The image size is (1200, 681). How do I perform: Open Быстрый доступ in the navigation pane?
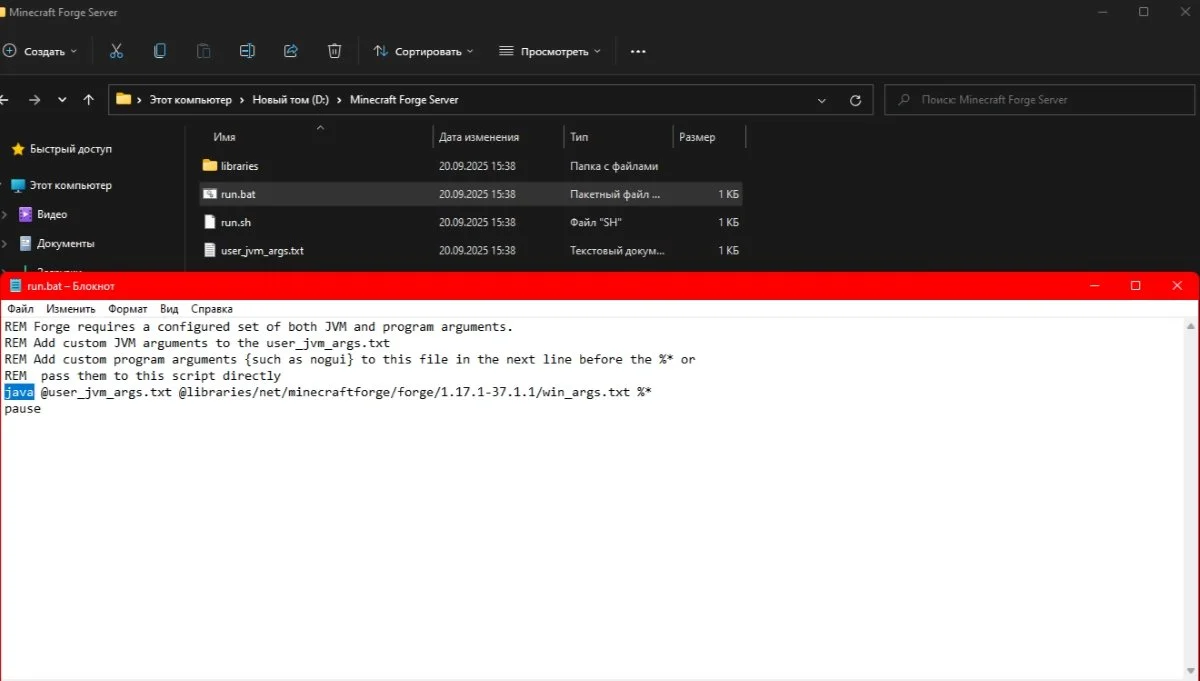click(x=71, y=149)
